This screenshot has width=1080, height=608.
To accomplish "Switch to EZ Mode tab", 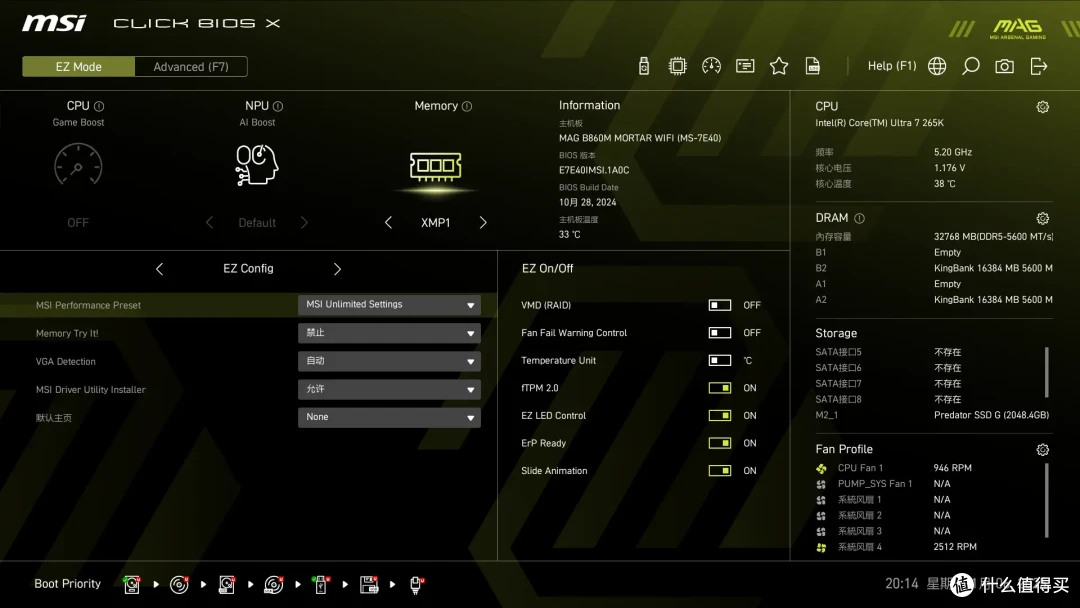I will (x=79, y=67).
